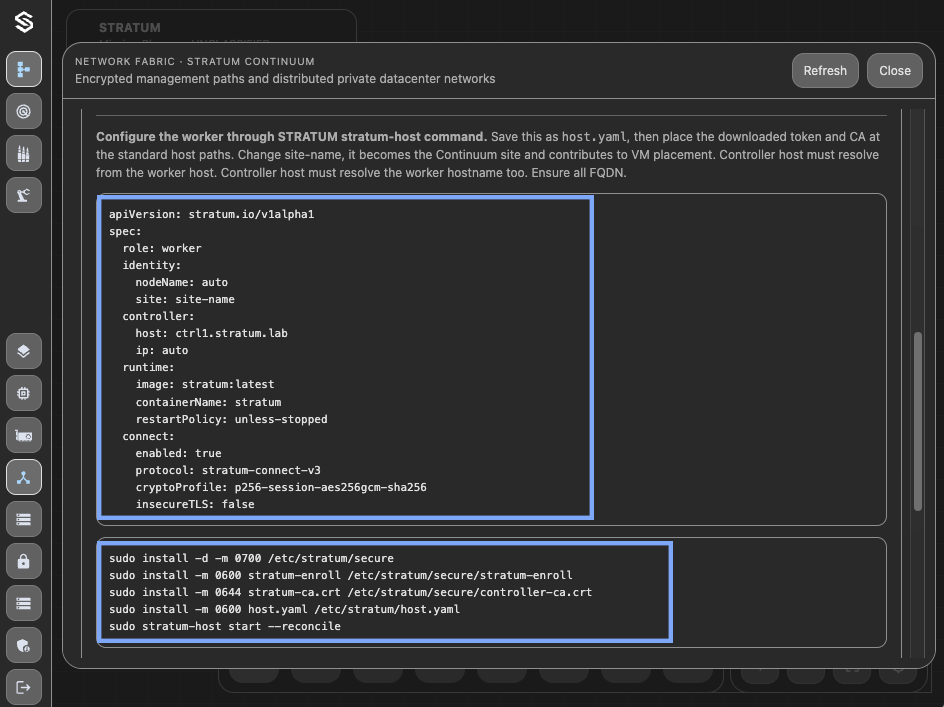The height and width of the screenshot is (707, 944).
Task: Click the inline 'host.yaml' filename in the instructions
Action: click(594, 137)
